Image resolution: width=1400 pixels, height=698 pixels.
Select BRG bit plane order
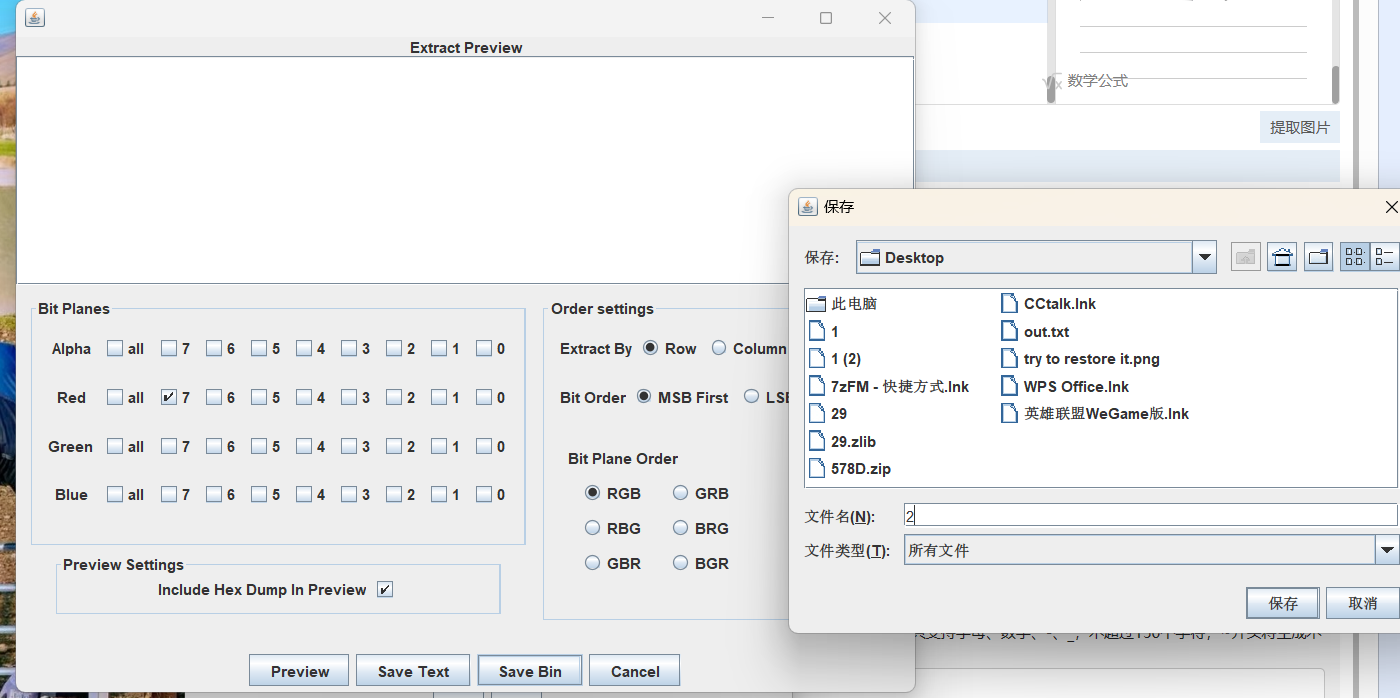[x=680, y=528]
